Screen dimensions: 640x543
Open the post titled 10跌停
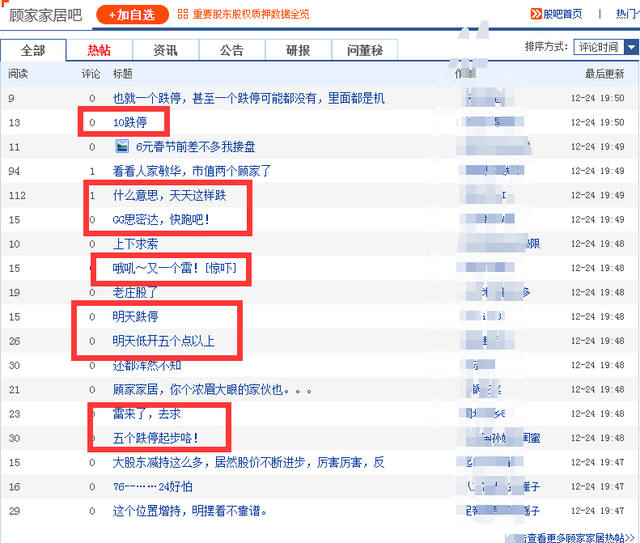pos(130,122)
